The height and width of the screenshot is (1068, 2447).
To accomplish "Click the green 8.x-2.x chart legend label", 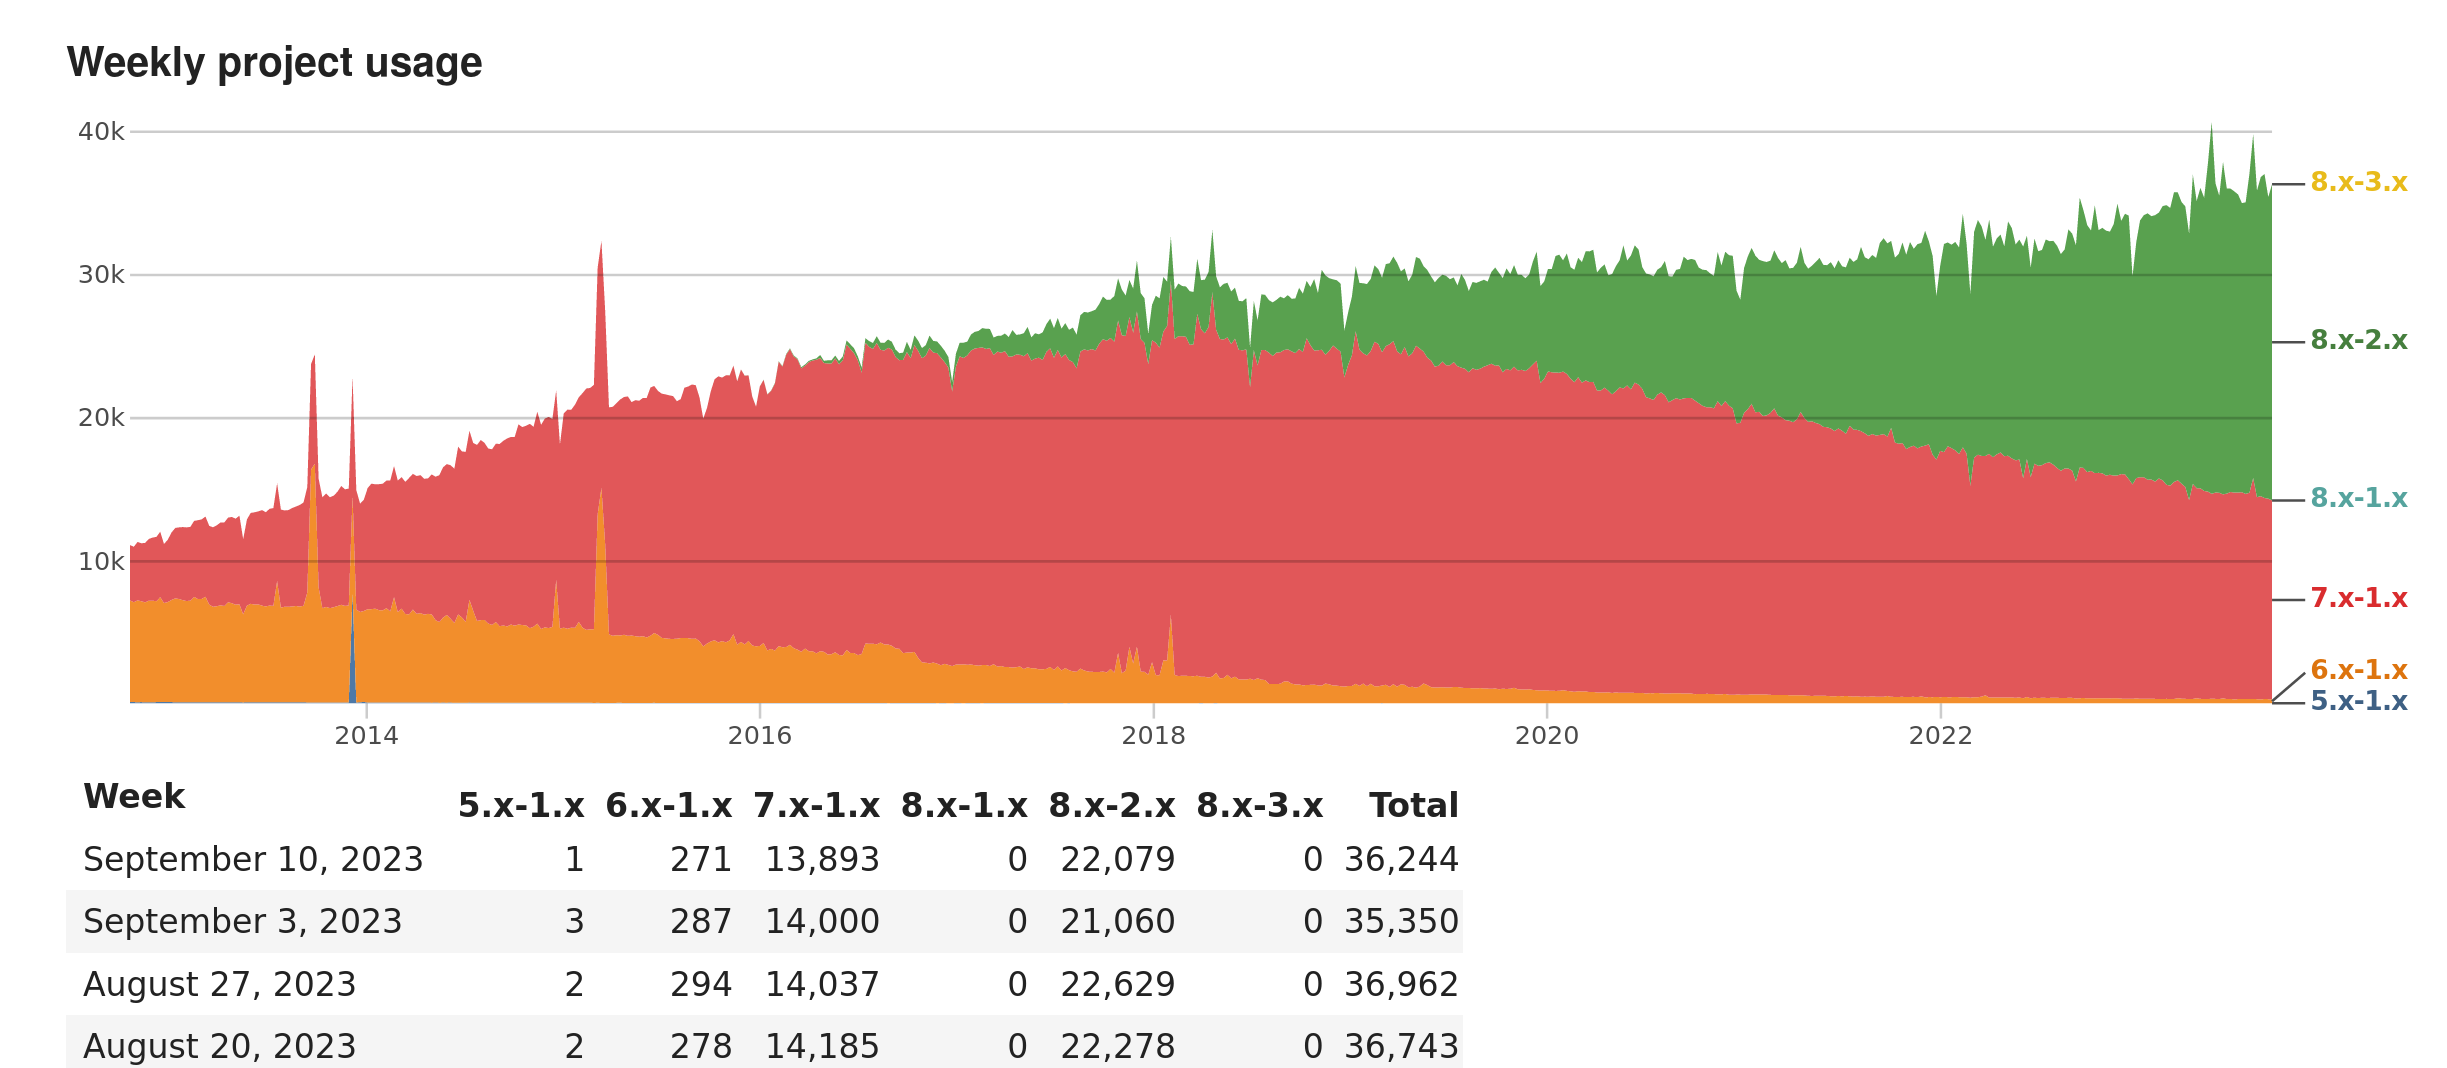I will 2358,341.
